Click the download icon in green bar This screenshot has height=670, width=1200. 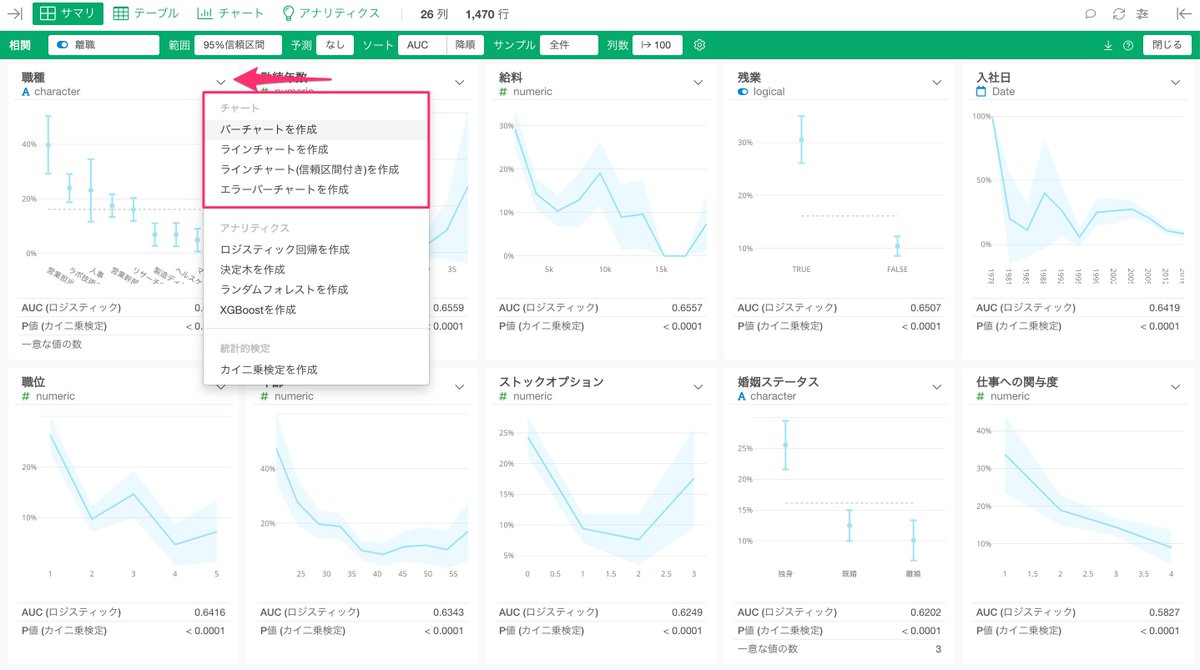1108,45
